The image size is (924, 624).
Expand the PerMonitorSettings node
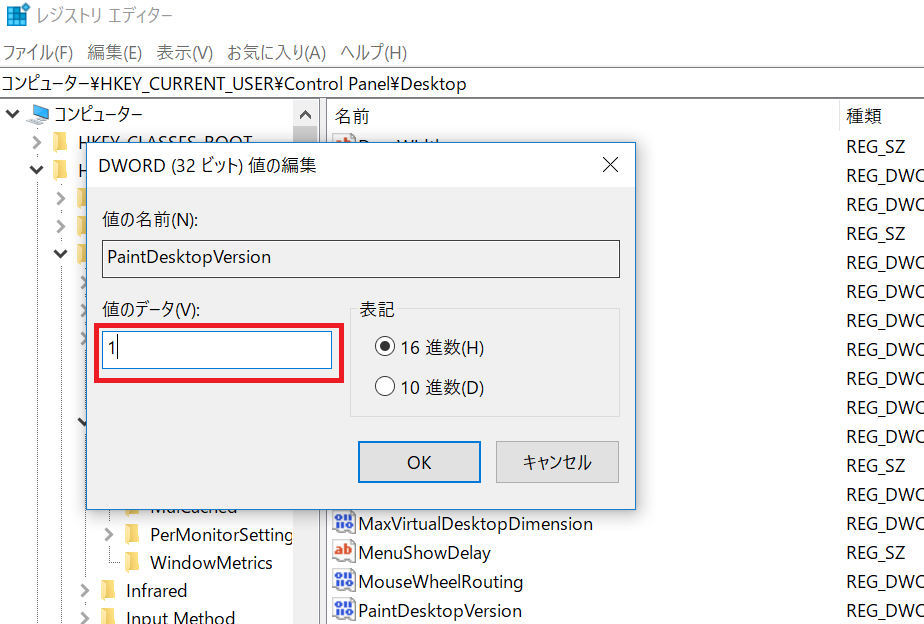[x=108, y=534]
